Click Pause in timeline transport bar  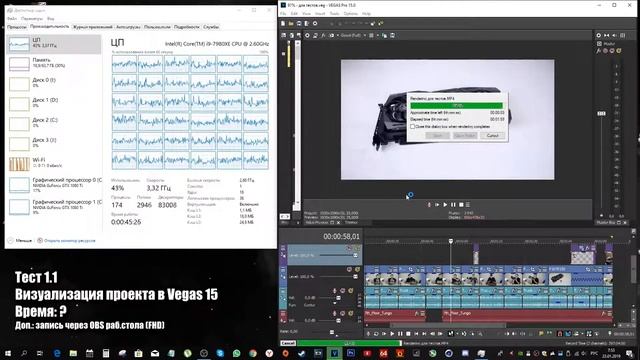click(x=400, y=333)
